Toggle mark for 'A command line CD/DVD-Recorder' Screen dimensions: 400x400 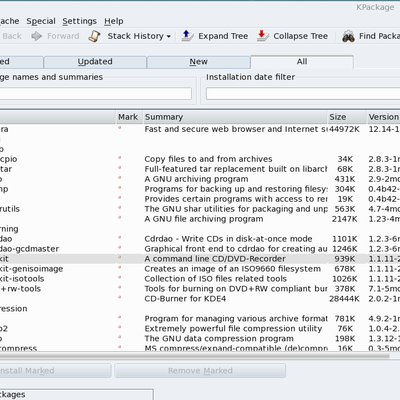119,258
